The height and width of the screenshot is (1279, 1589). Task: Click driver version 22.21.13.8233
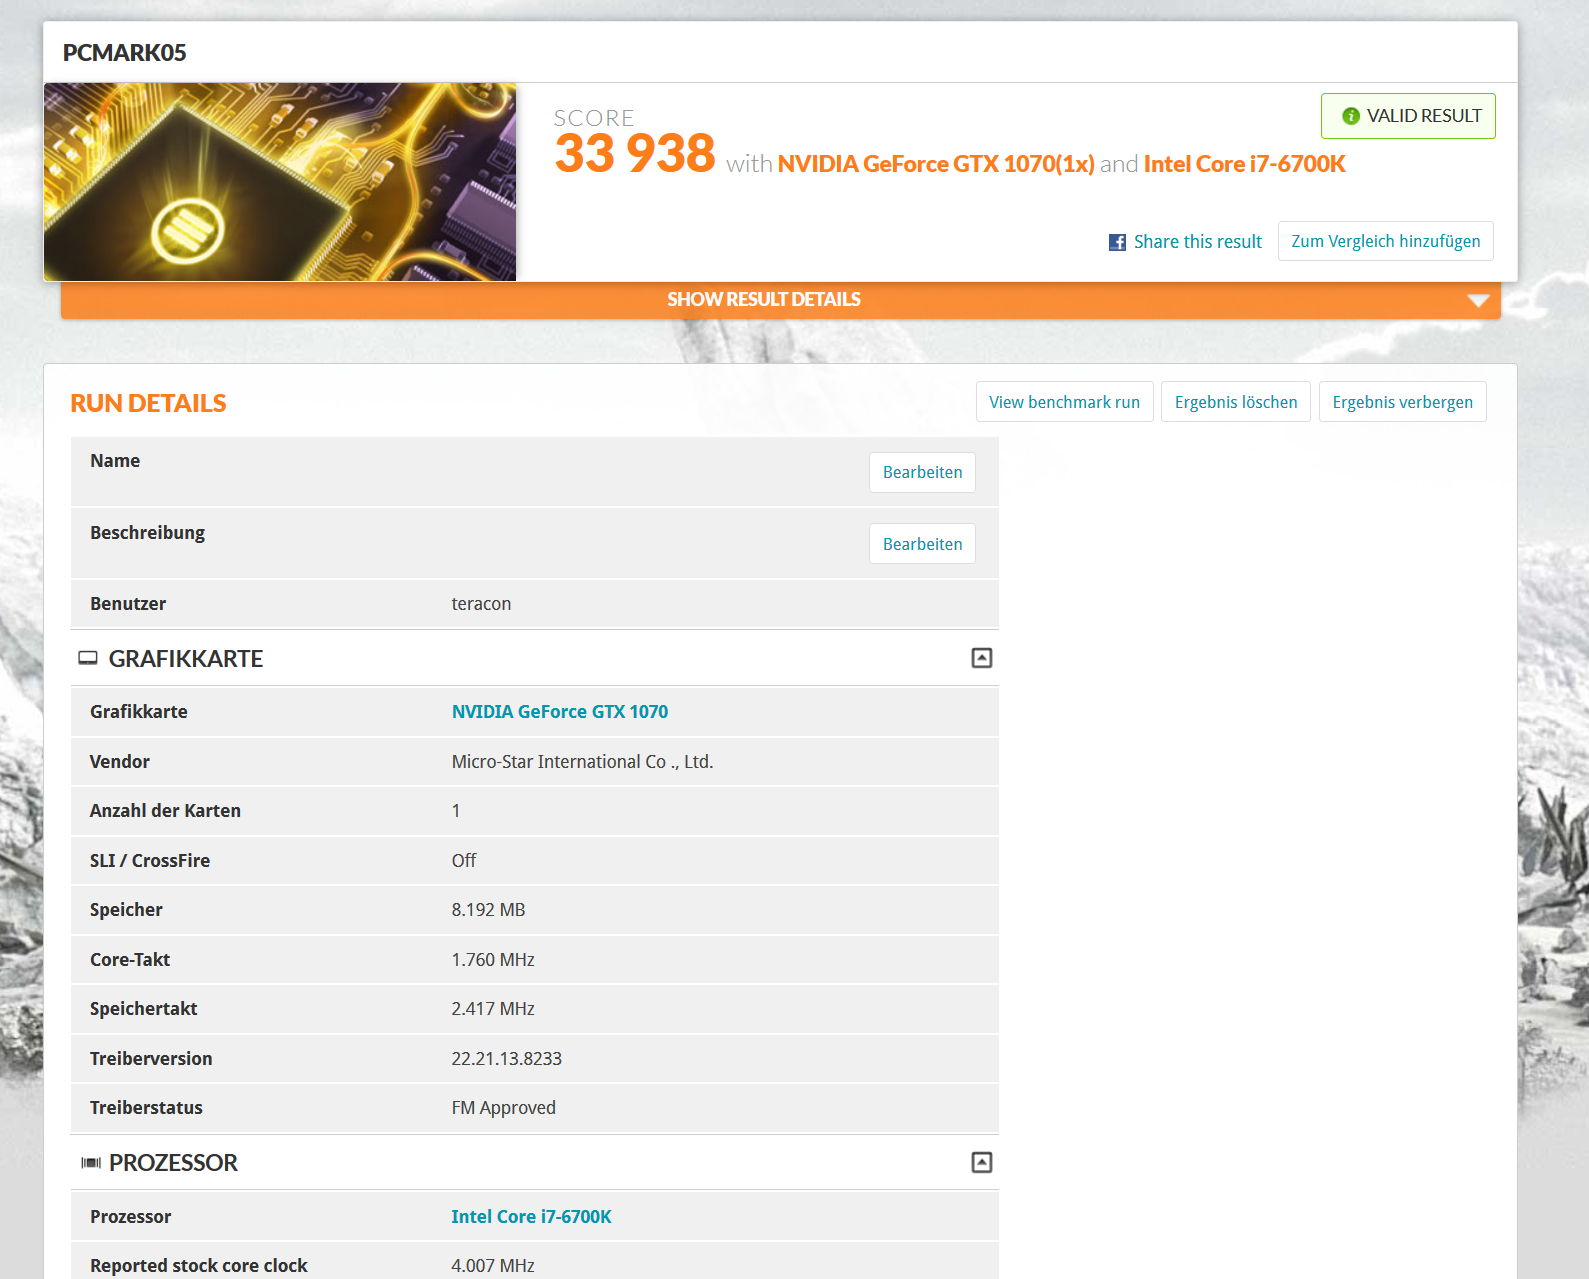[506, 1059]
